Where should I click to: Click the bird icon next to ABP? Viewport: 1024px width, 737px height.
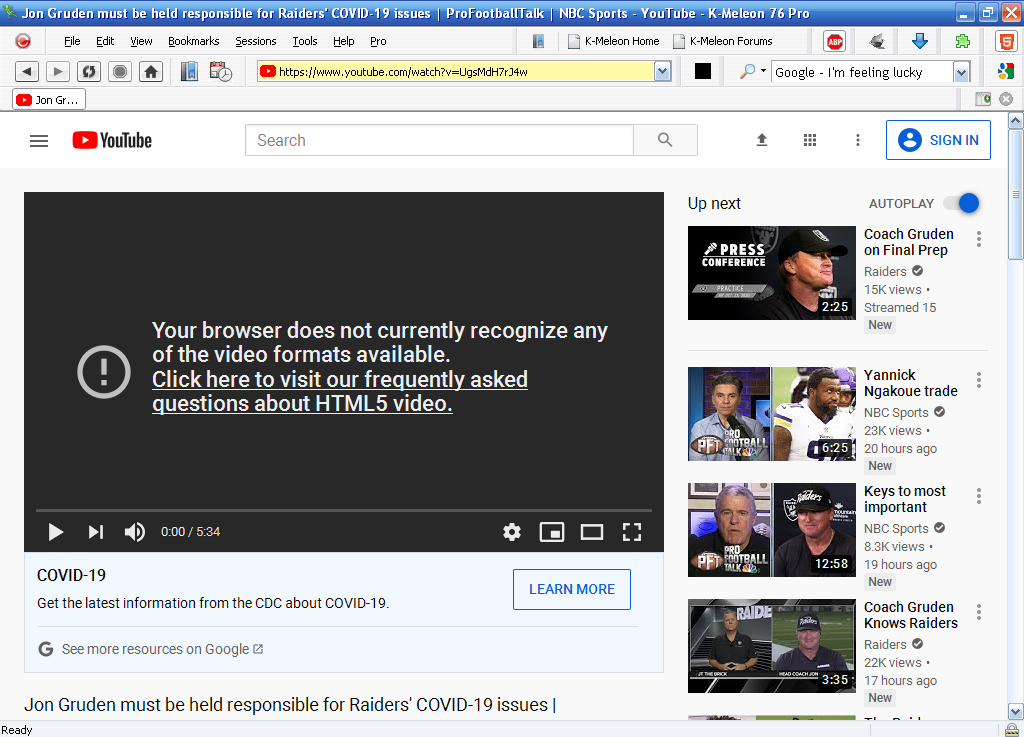click(877, 41)
